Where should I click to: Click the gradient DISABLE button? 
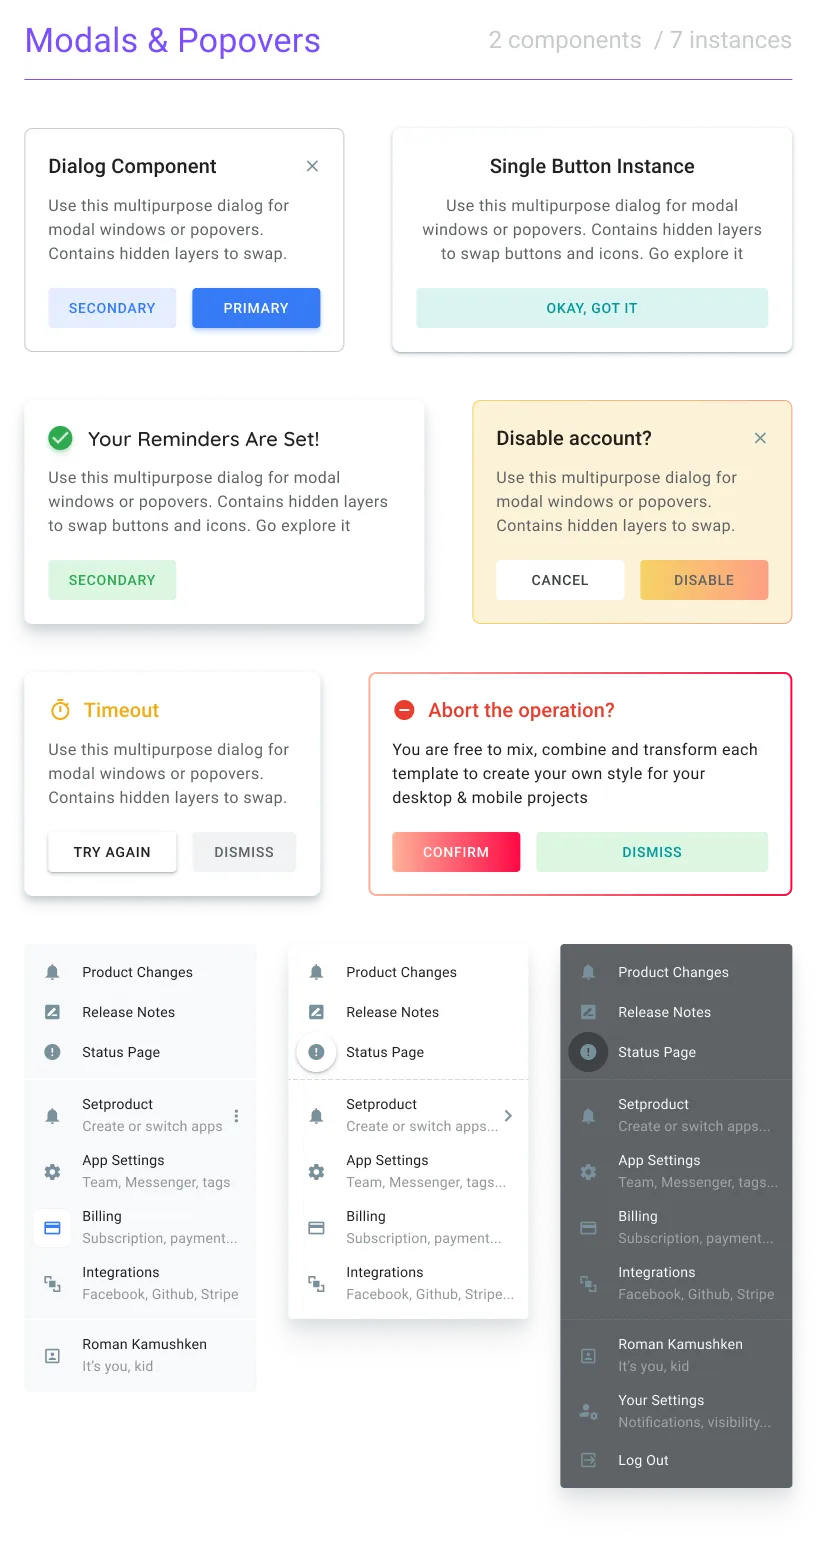704,580
